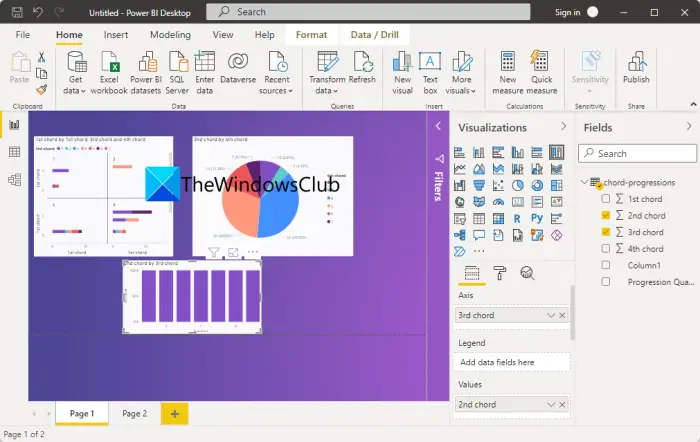
Task: Select the Q&A speech bubble visual icon
Action: click(x=479, y=235)
